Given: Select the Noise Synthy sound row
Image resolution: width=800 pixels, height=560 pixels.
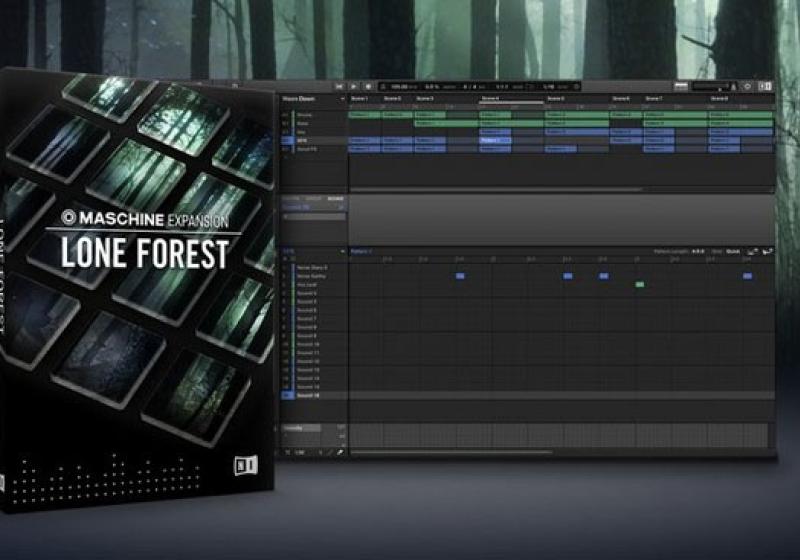Looking at the screenshot, I should [314, 276].
